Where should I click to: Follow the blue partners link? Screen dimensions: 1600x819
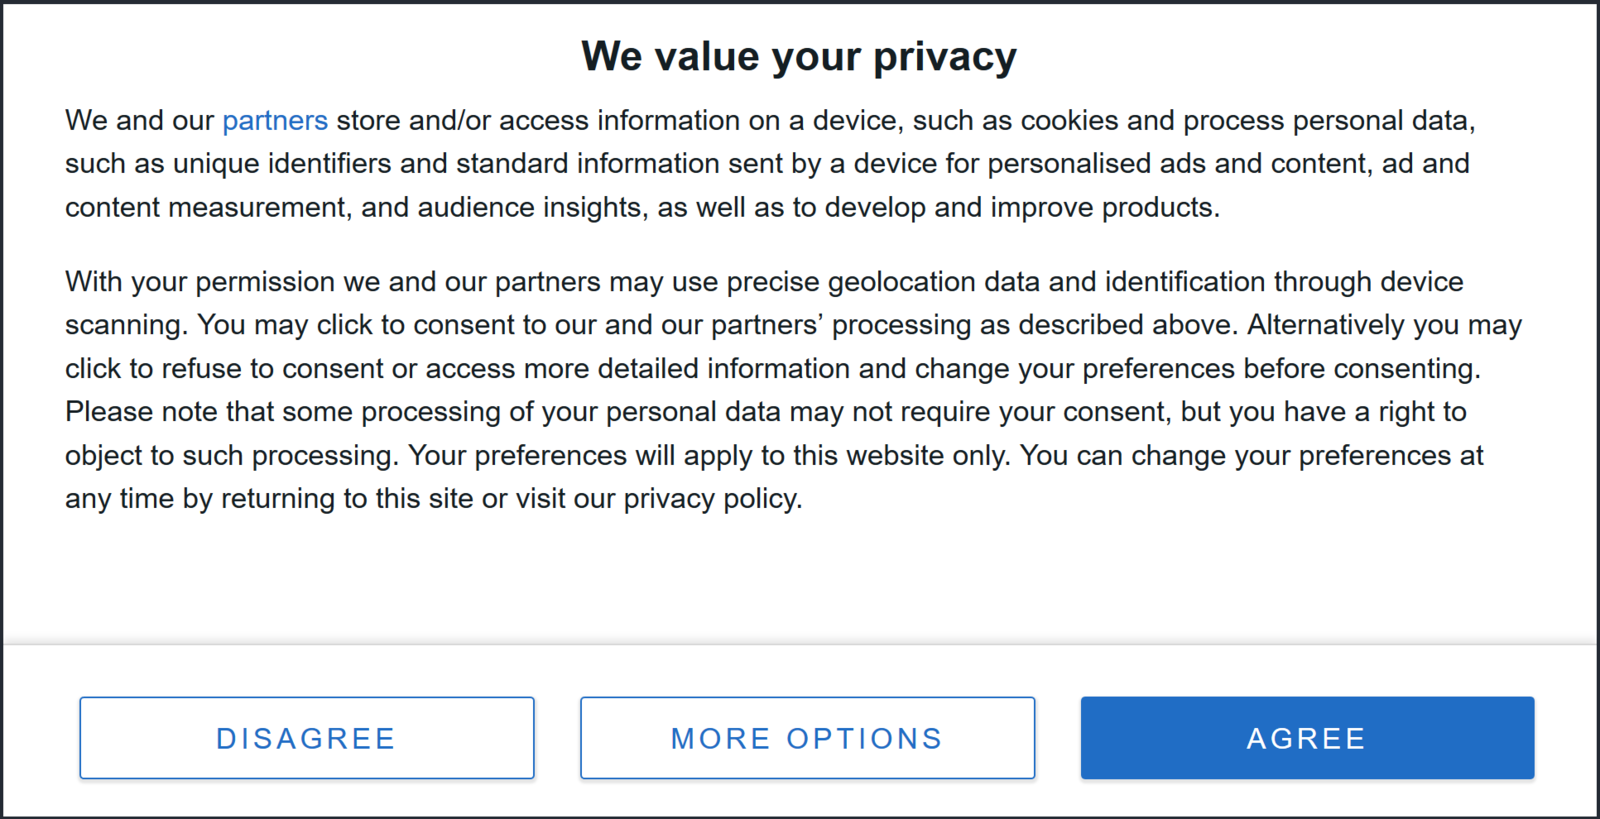pos(275,121)
